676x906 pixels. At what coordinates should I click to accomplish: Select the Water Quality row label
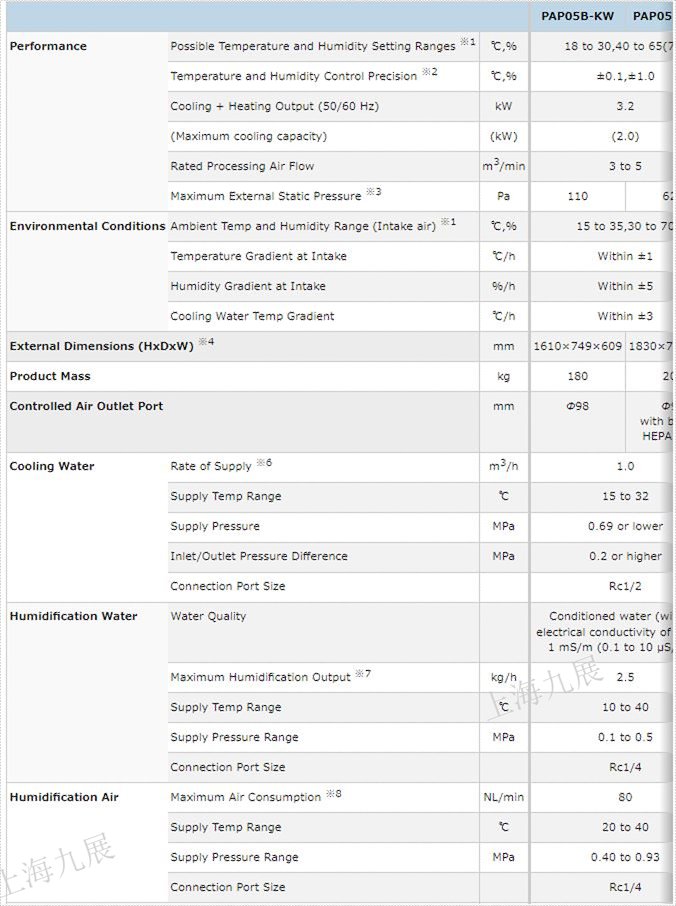pos(208,616)
